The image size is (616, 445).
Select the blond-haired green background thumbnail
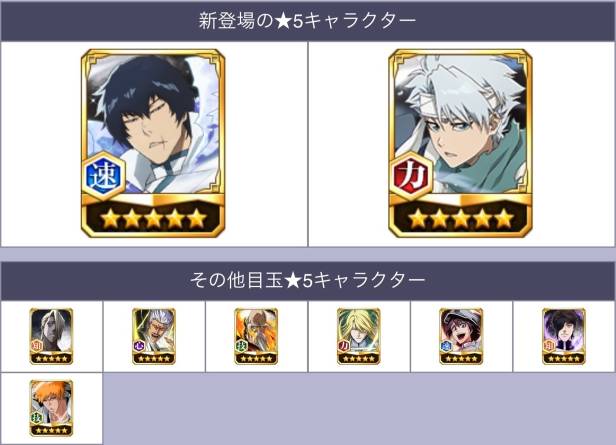point(359,336)
